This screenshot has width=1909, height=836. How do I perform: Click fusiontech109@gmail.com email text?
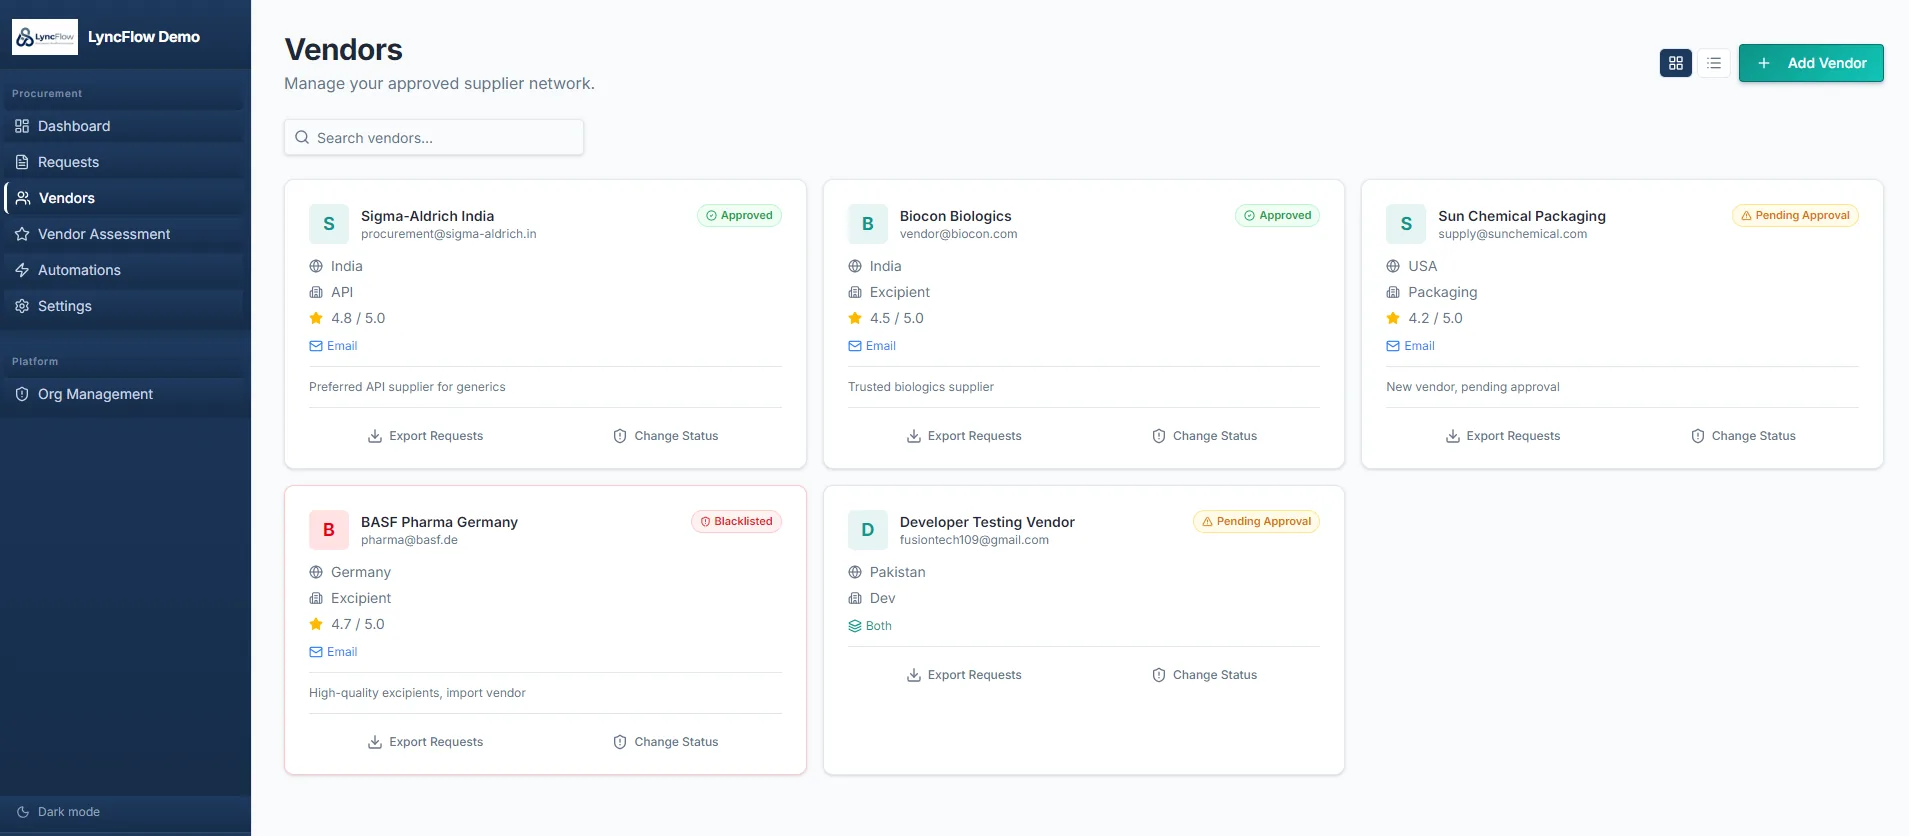[974, 540]
